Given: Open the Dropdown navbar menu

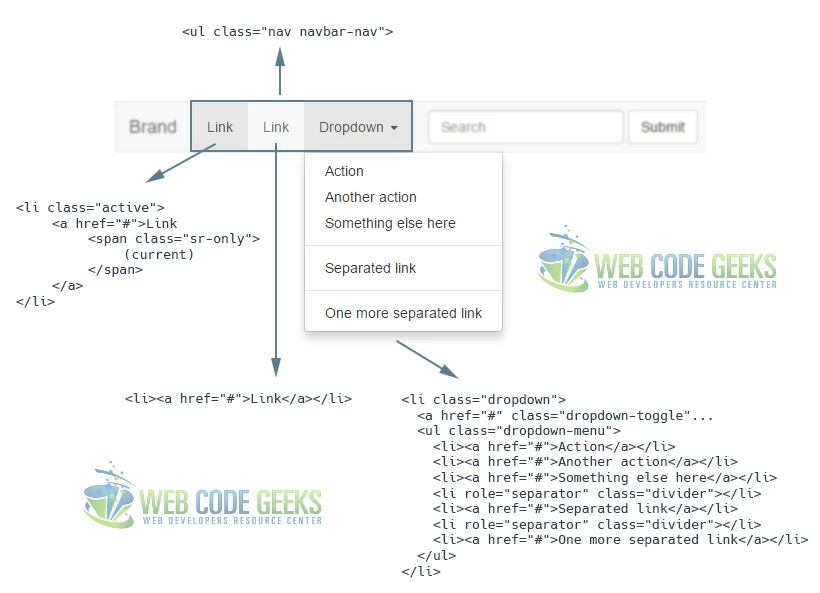Looking at the screenshot, I should point(351,127).
